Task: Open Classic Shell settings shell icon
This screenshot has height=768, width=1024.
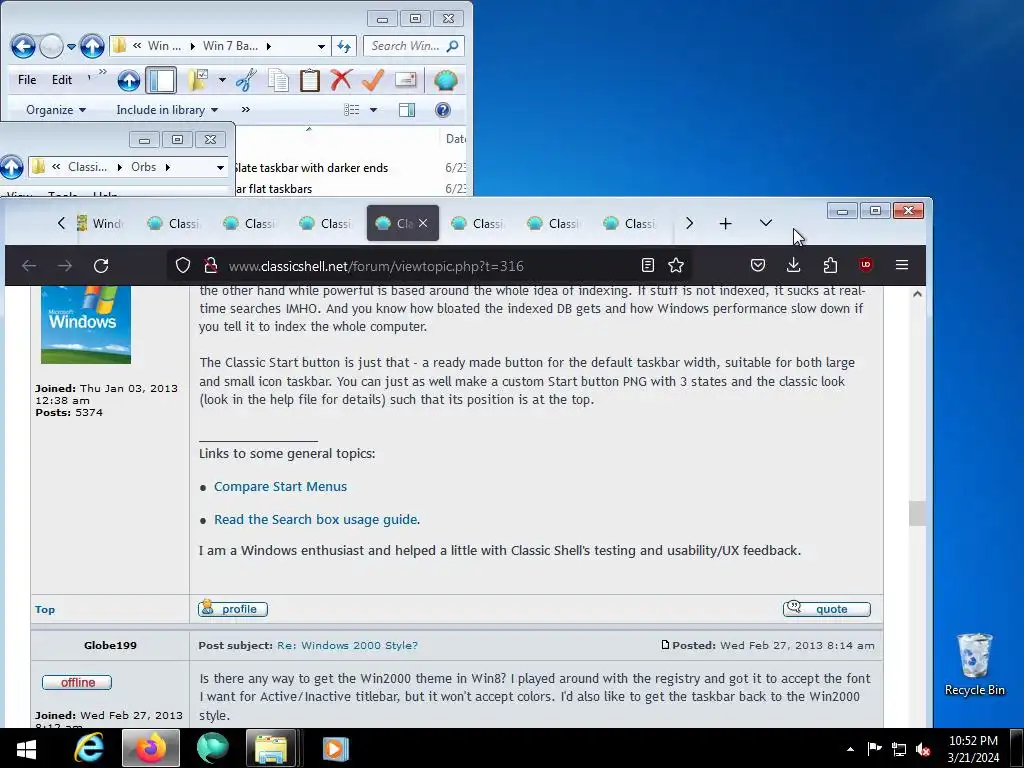Action: 445,80
